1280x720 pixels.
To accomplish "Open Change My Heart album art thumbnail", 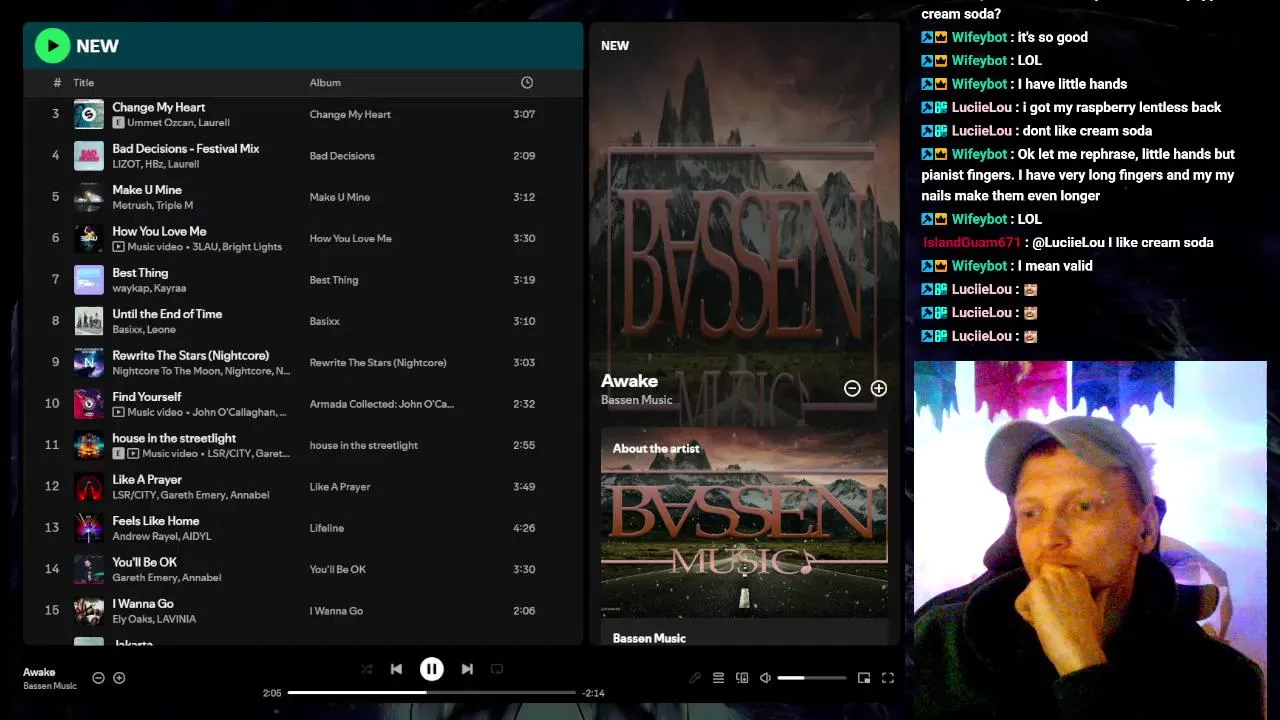I will point(89,114).
